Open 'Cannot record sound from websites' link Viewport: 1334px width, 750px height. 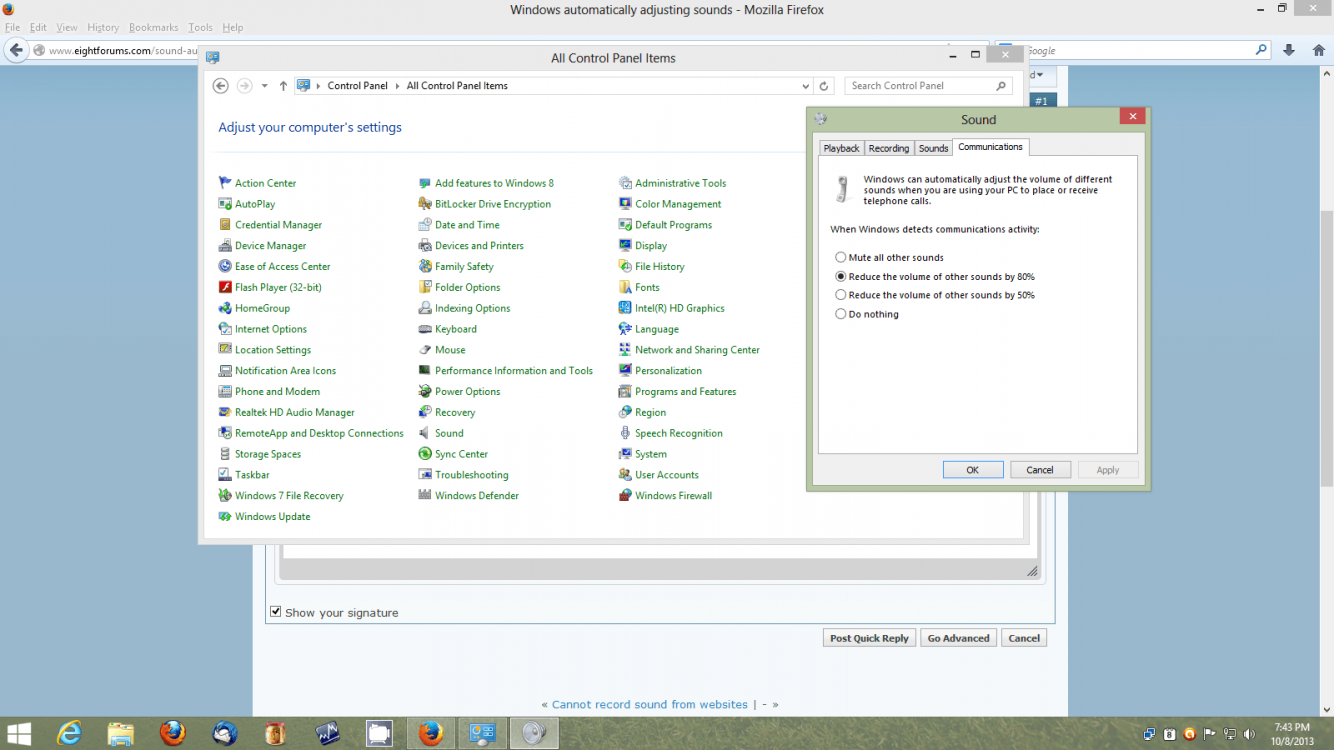coord(650,704)
